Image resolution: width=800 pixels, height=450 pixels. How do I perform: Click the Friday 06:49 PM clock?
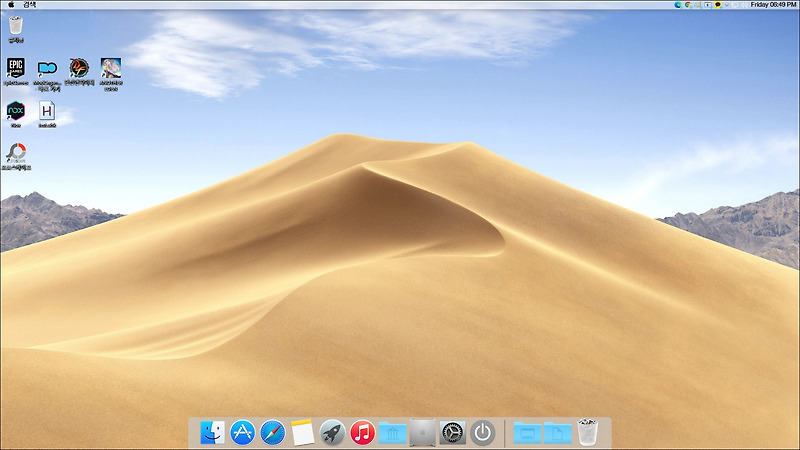[x=773, y=5]
